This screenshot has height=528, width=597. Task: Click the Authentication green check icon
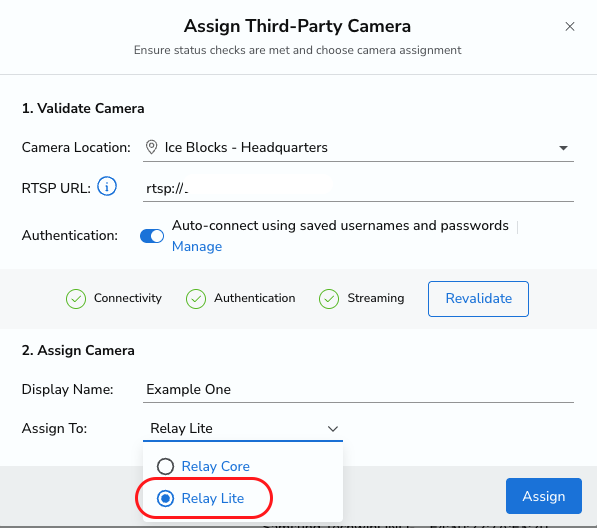196,298
